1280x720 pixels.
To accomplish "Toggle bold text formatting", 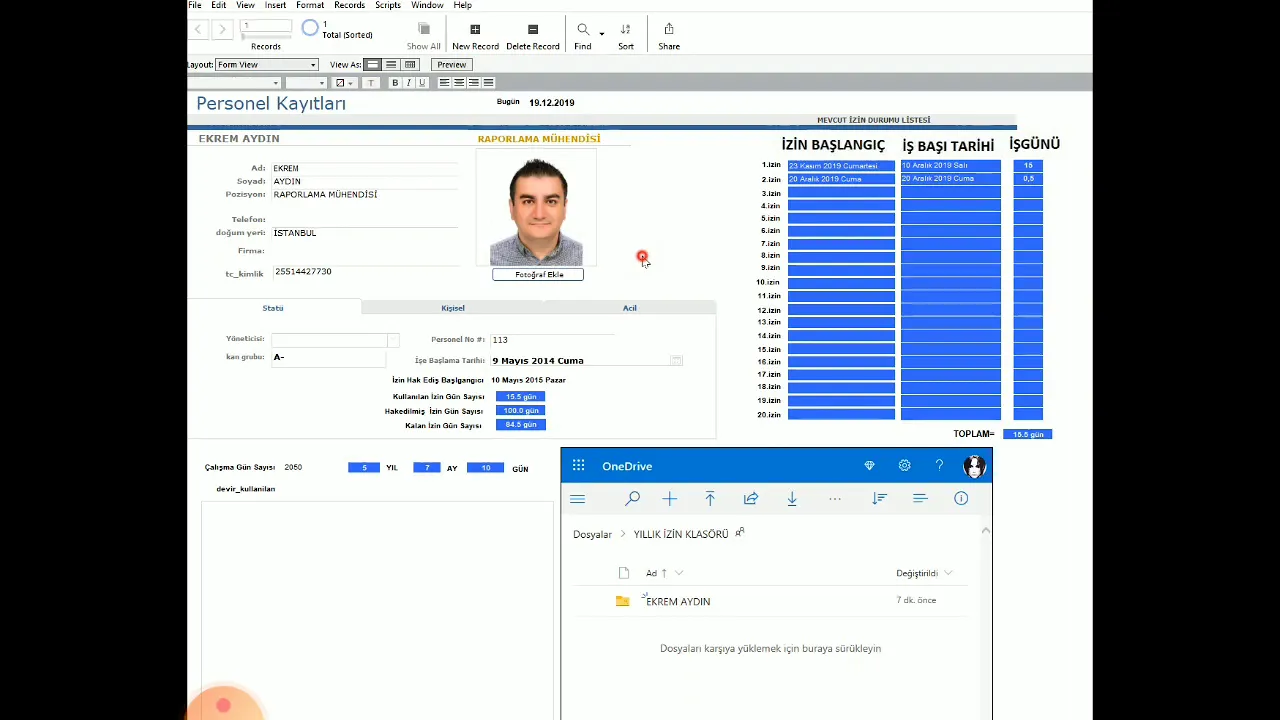I will pos(395,83).
